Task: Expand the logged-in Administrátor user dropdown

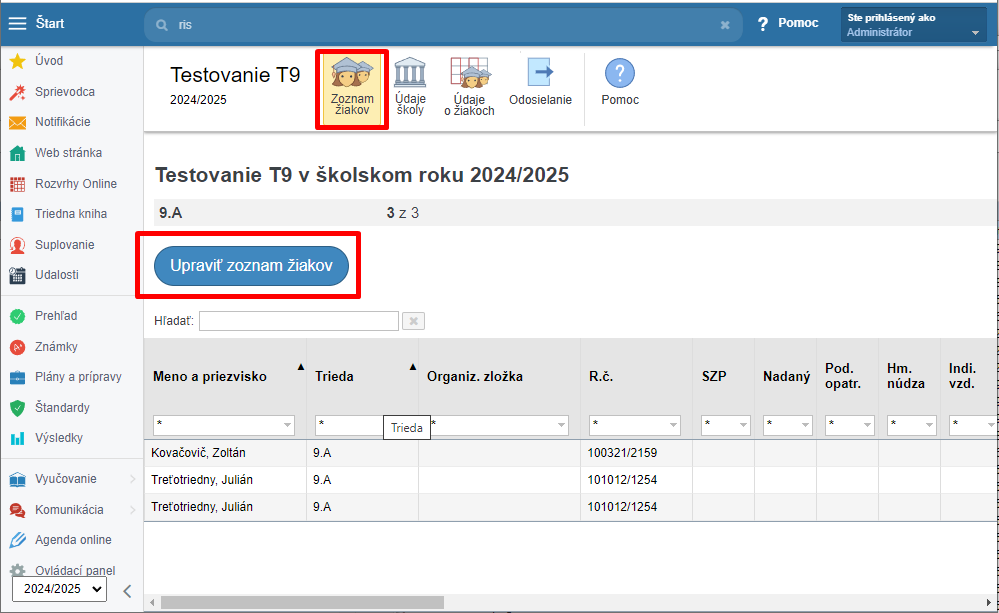Action: click(914, 25)
